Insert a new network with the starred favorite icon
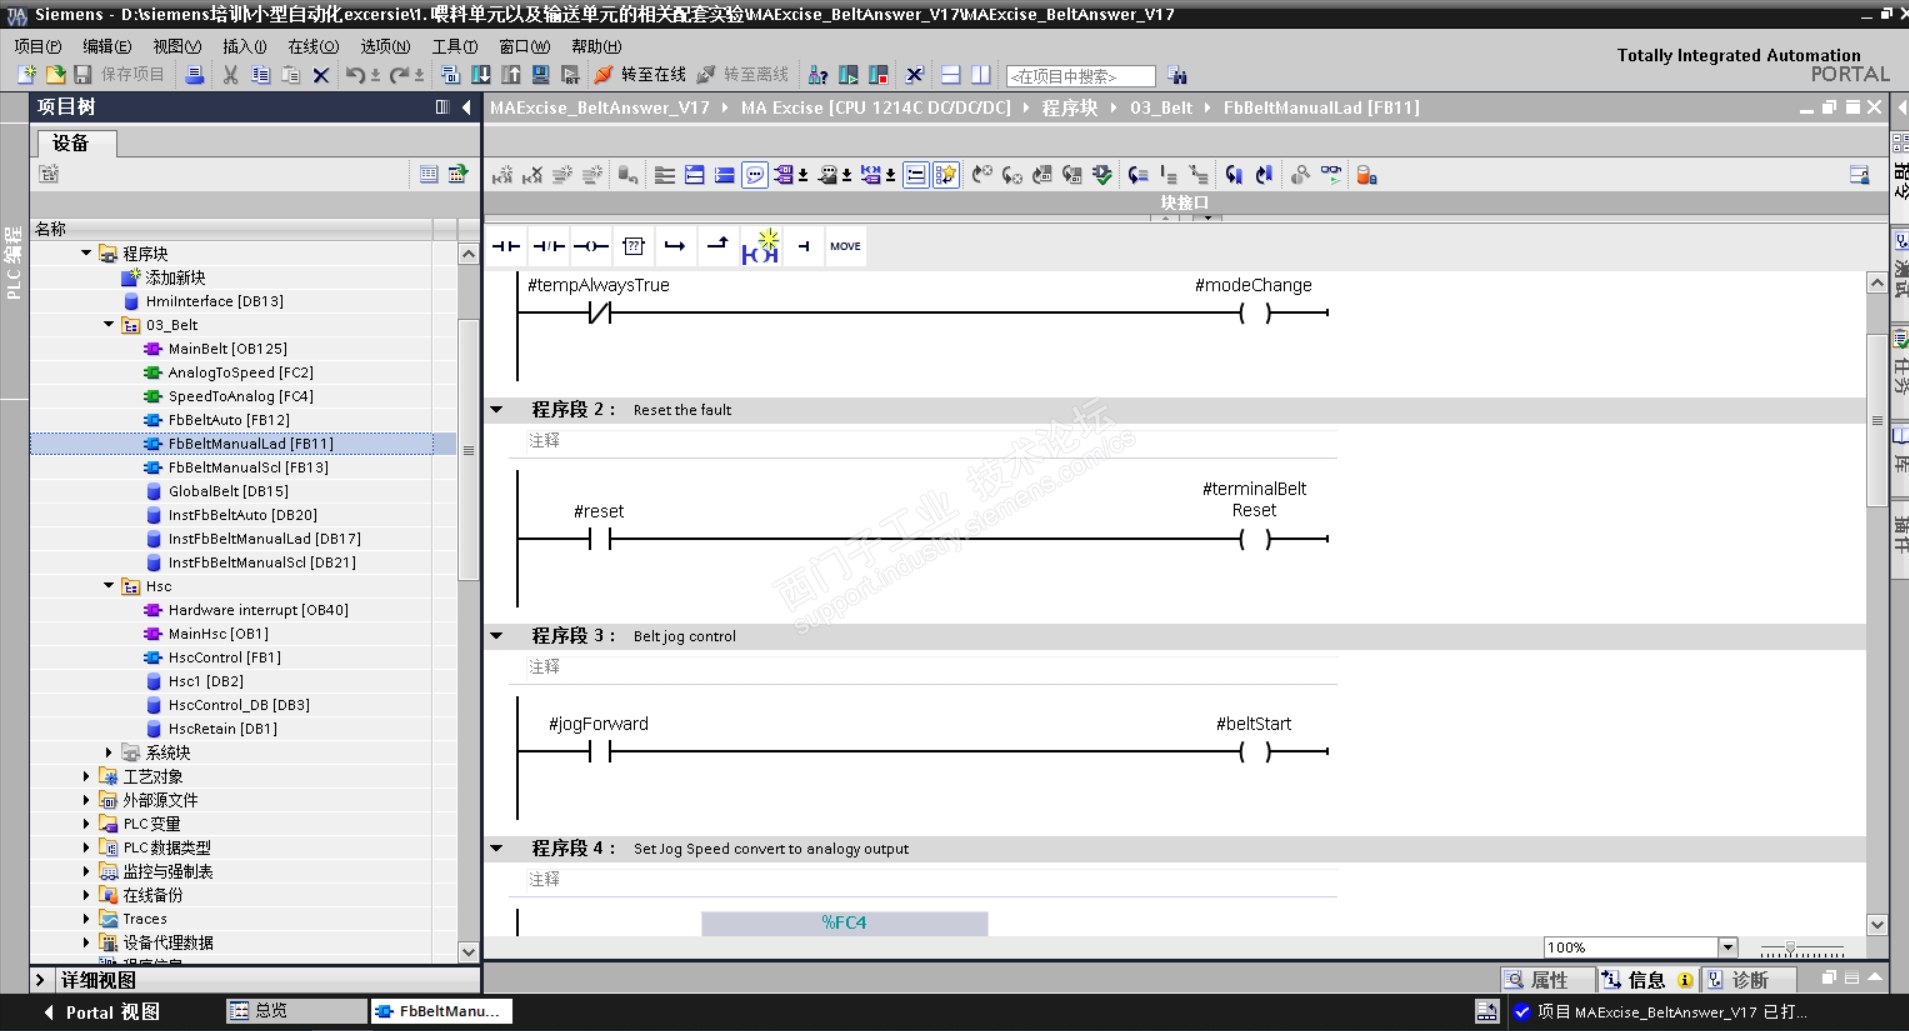Viewport: 1909px width, 1031px height. point(760,246)
